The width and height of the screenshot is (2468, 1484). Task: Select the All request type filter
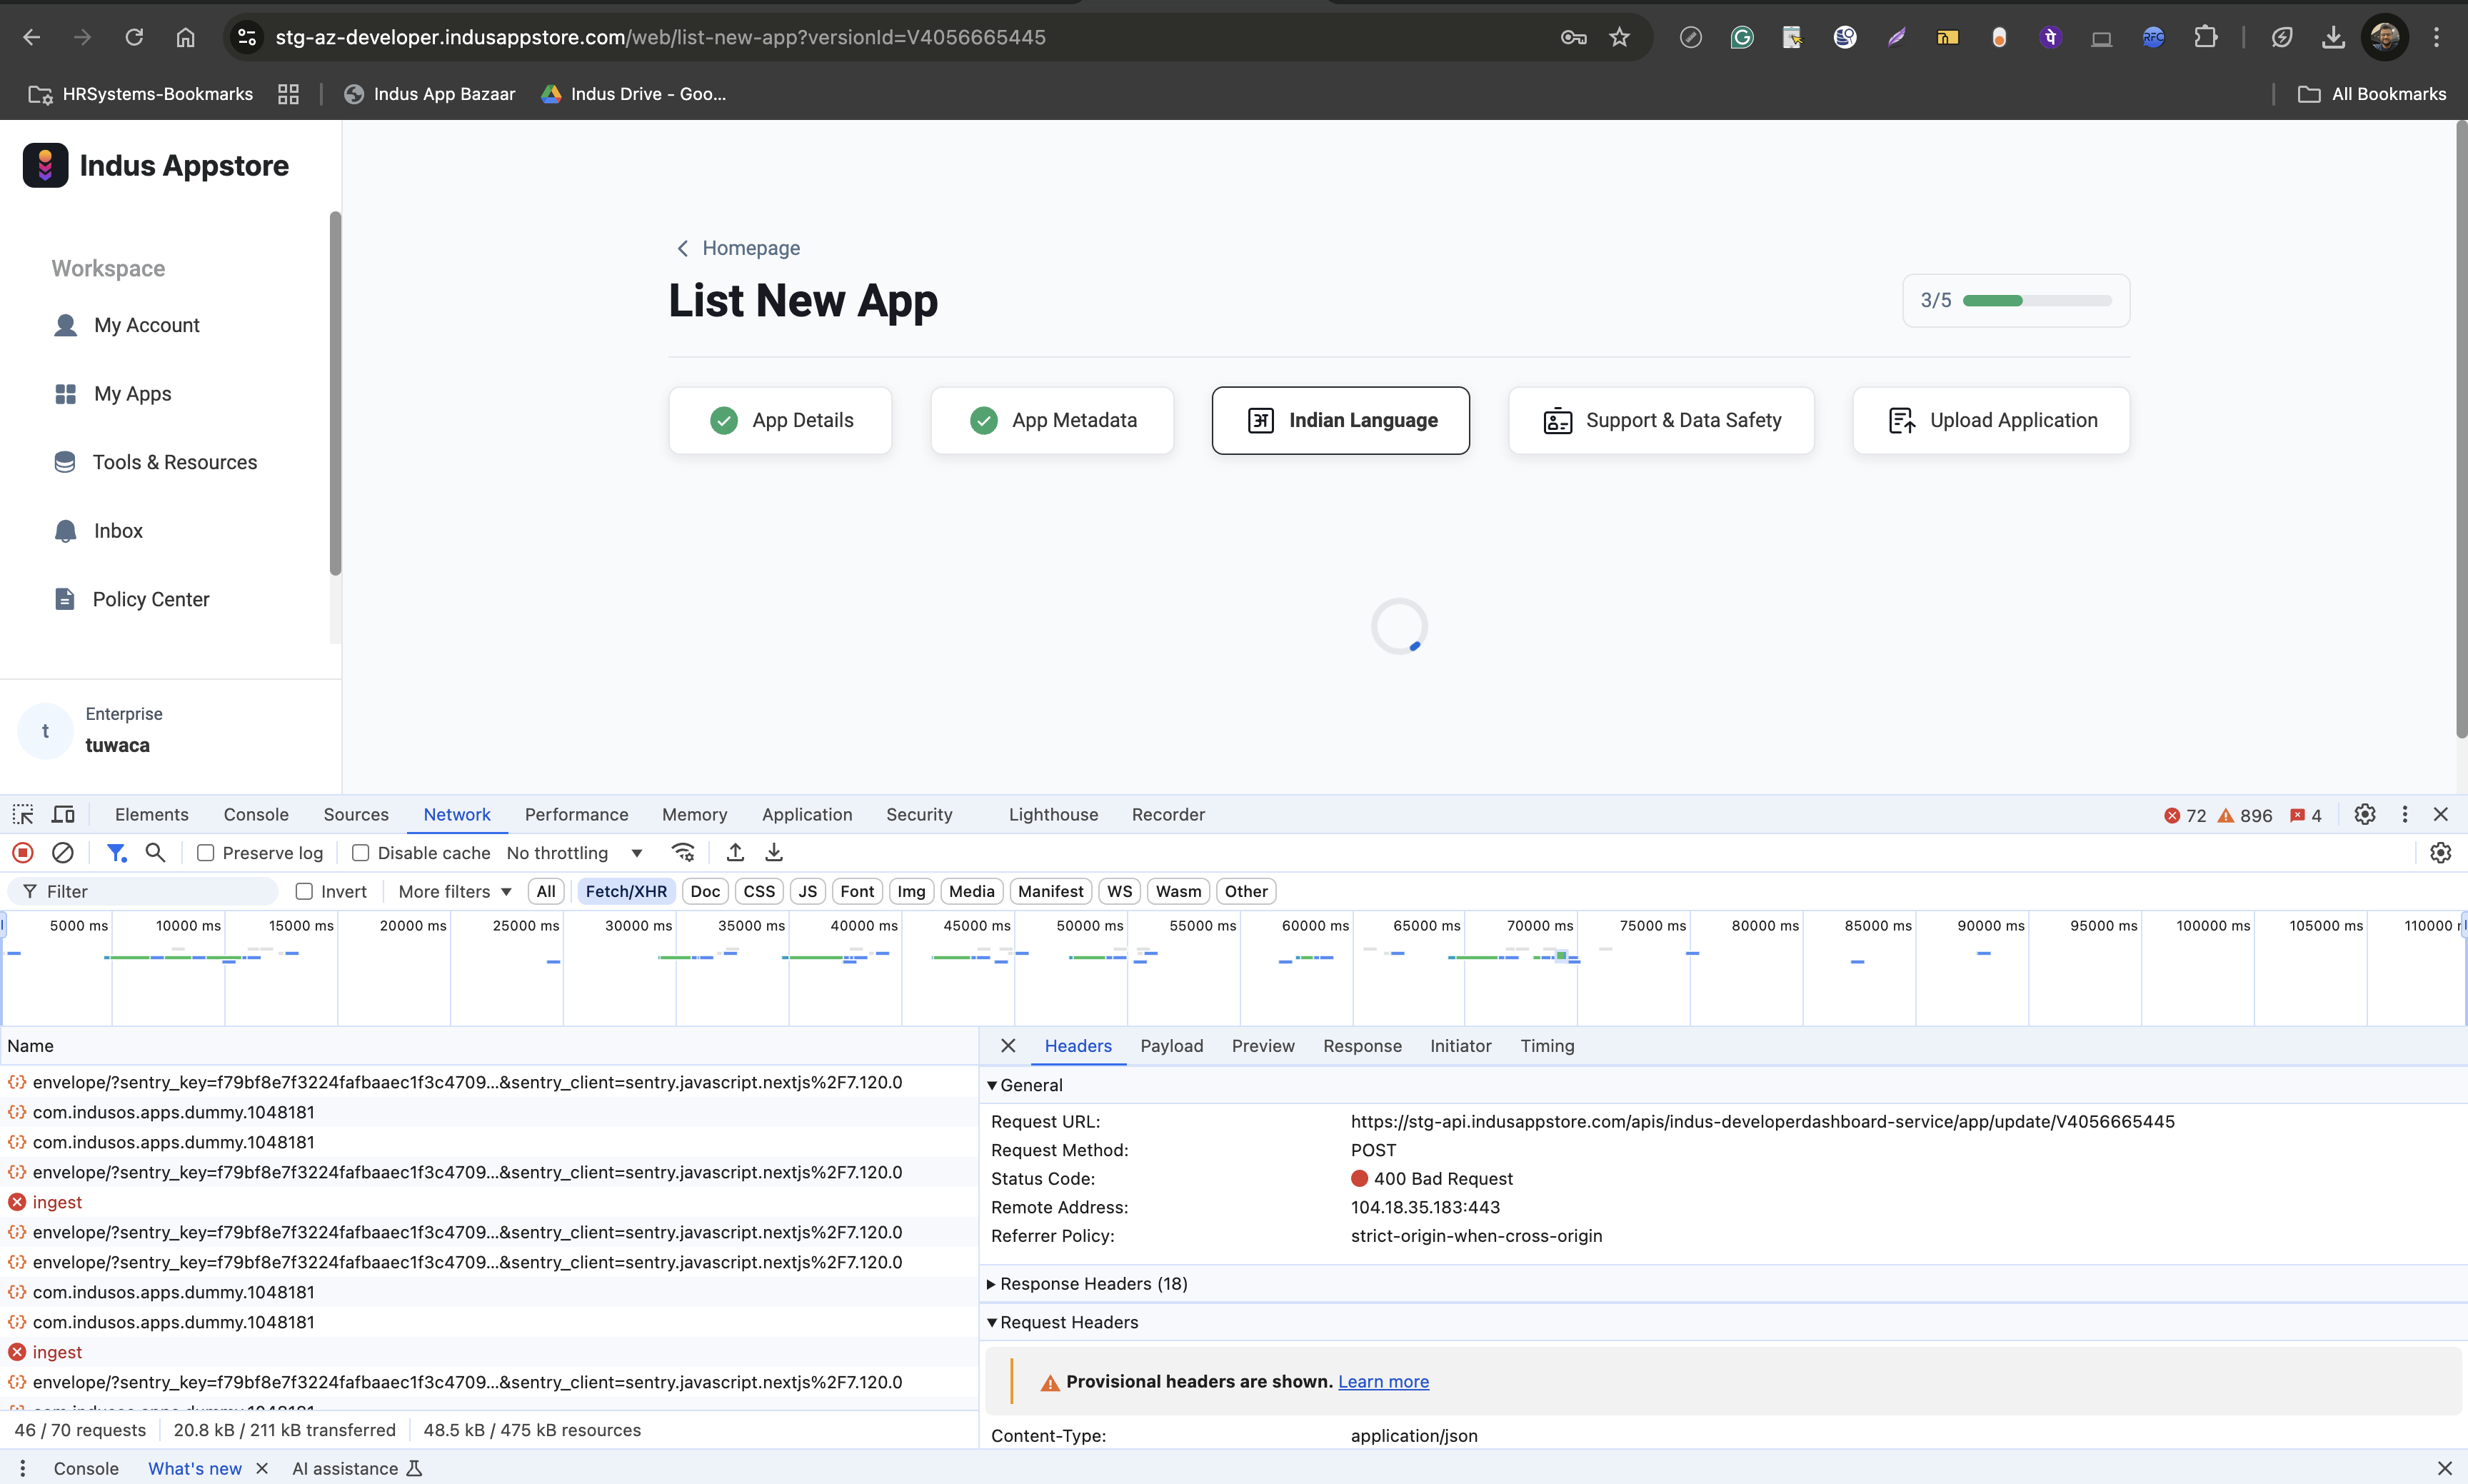(x=546, y=891)
